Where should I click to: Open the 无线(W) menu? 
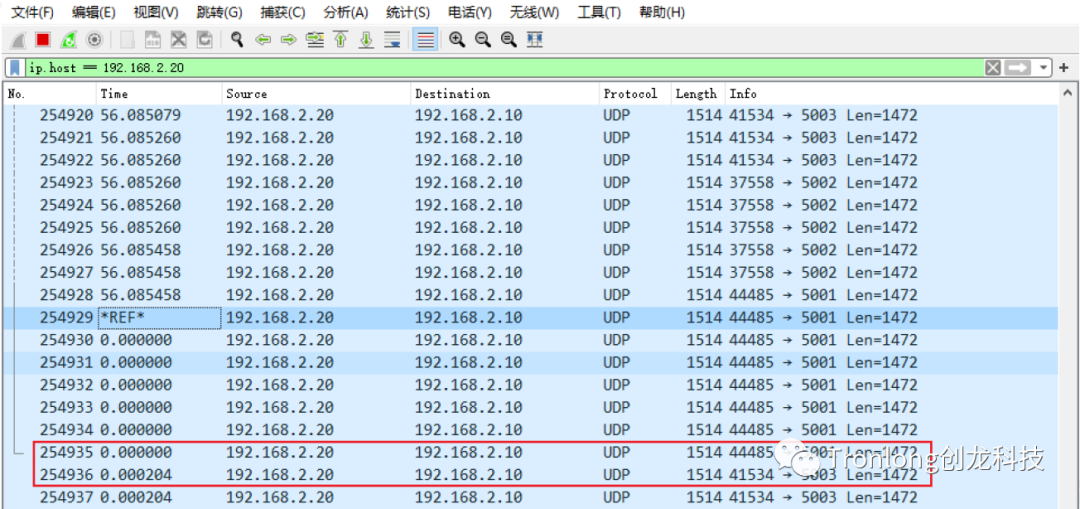pos(534,12)
